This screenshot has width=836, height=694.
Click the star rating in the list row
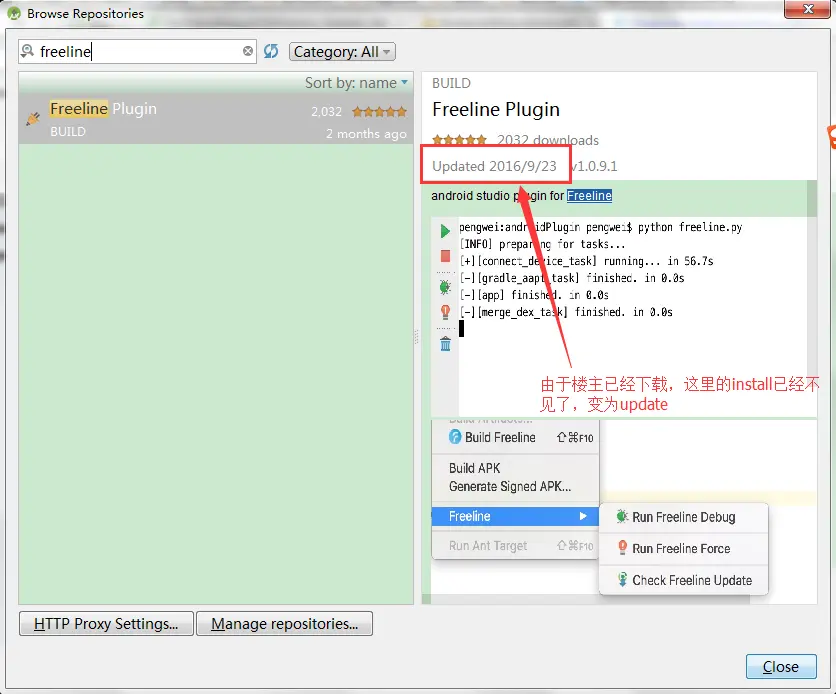[379, 111]
